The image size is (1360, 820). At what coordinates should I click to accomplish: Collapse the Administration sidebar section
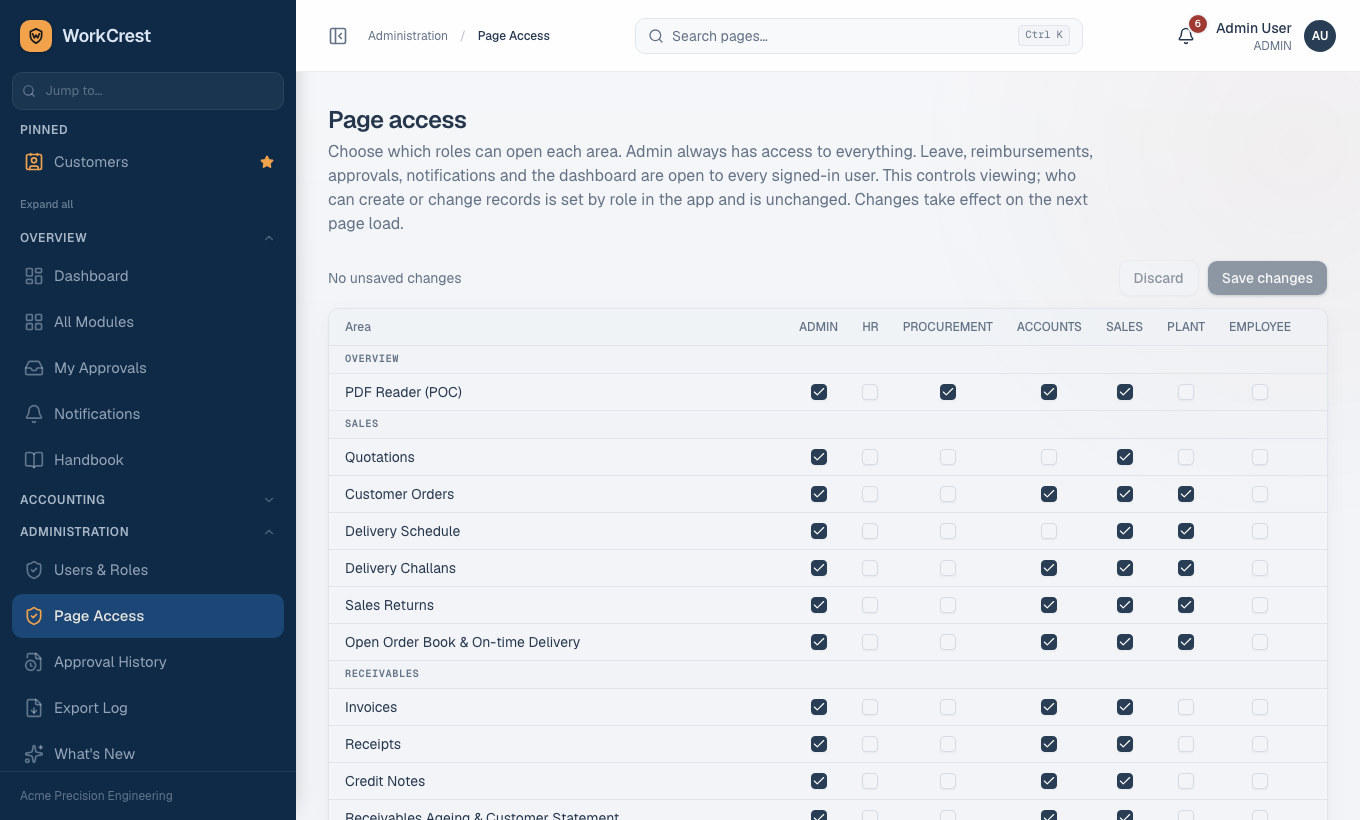point(148,532)
